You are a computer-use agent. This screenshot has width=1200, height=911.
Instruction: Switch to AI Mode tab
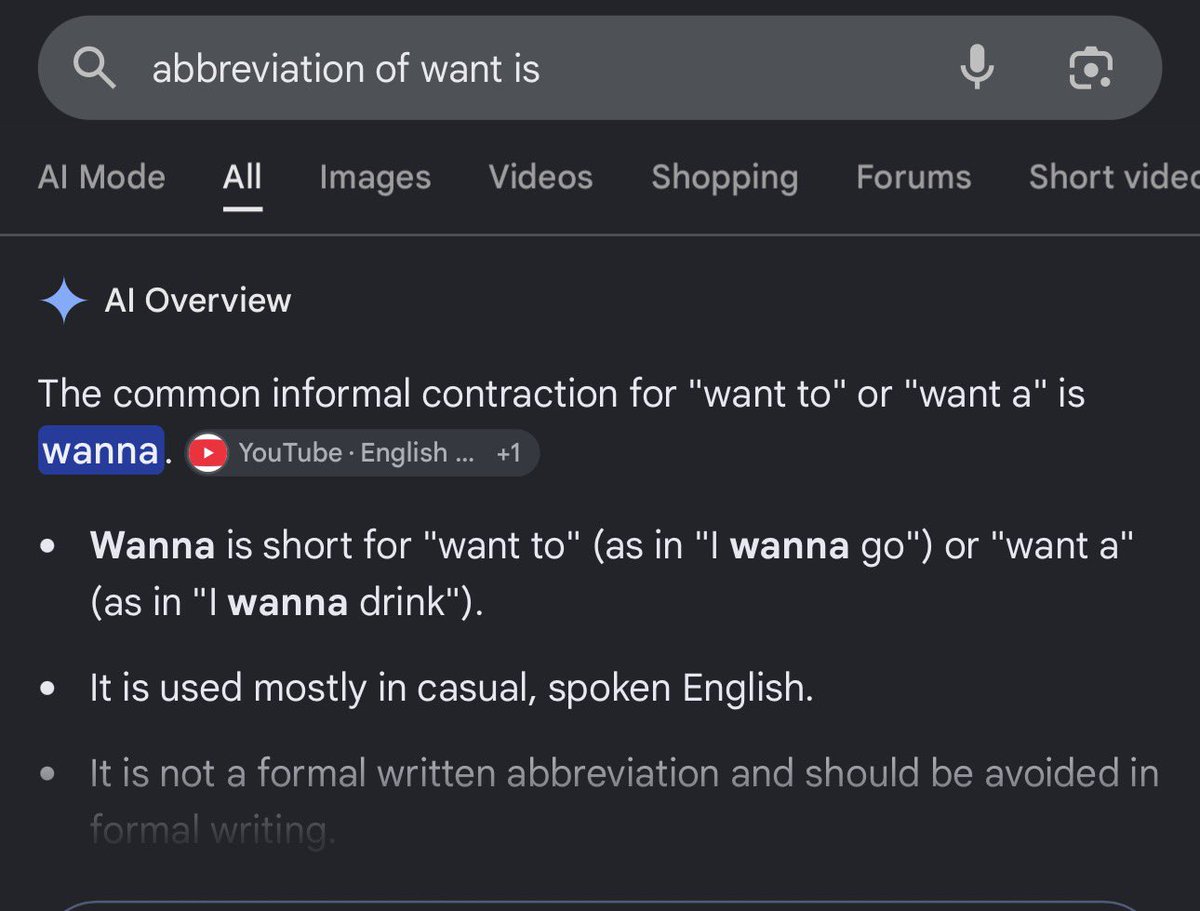[101, 177]
